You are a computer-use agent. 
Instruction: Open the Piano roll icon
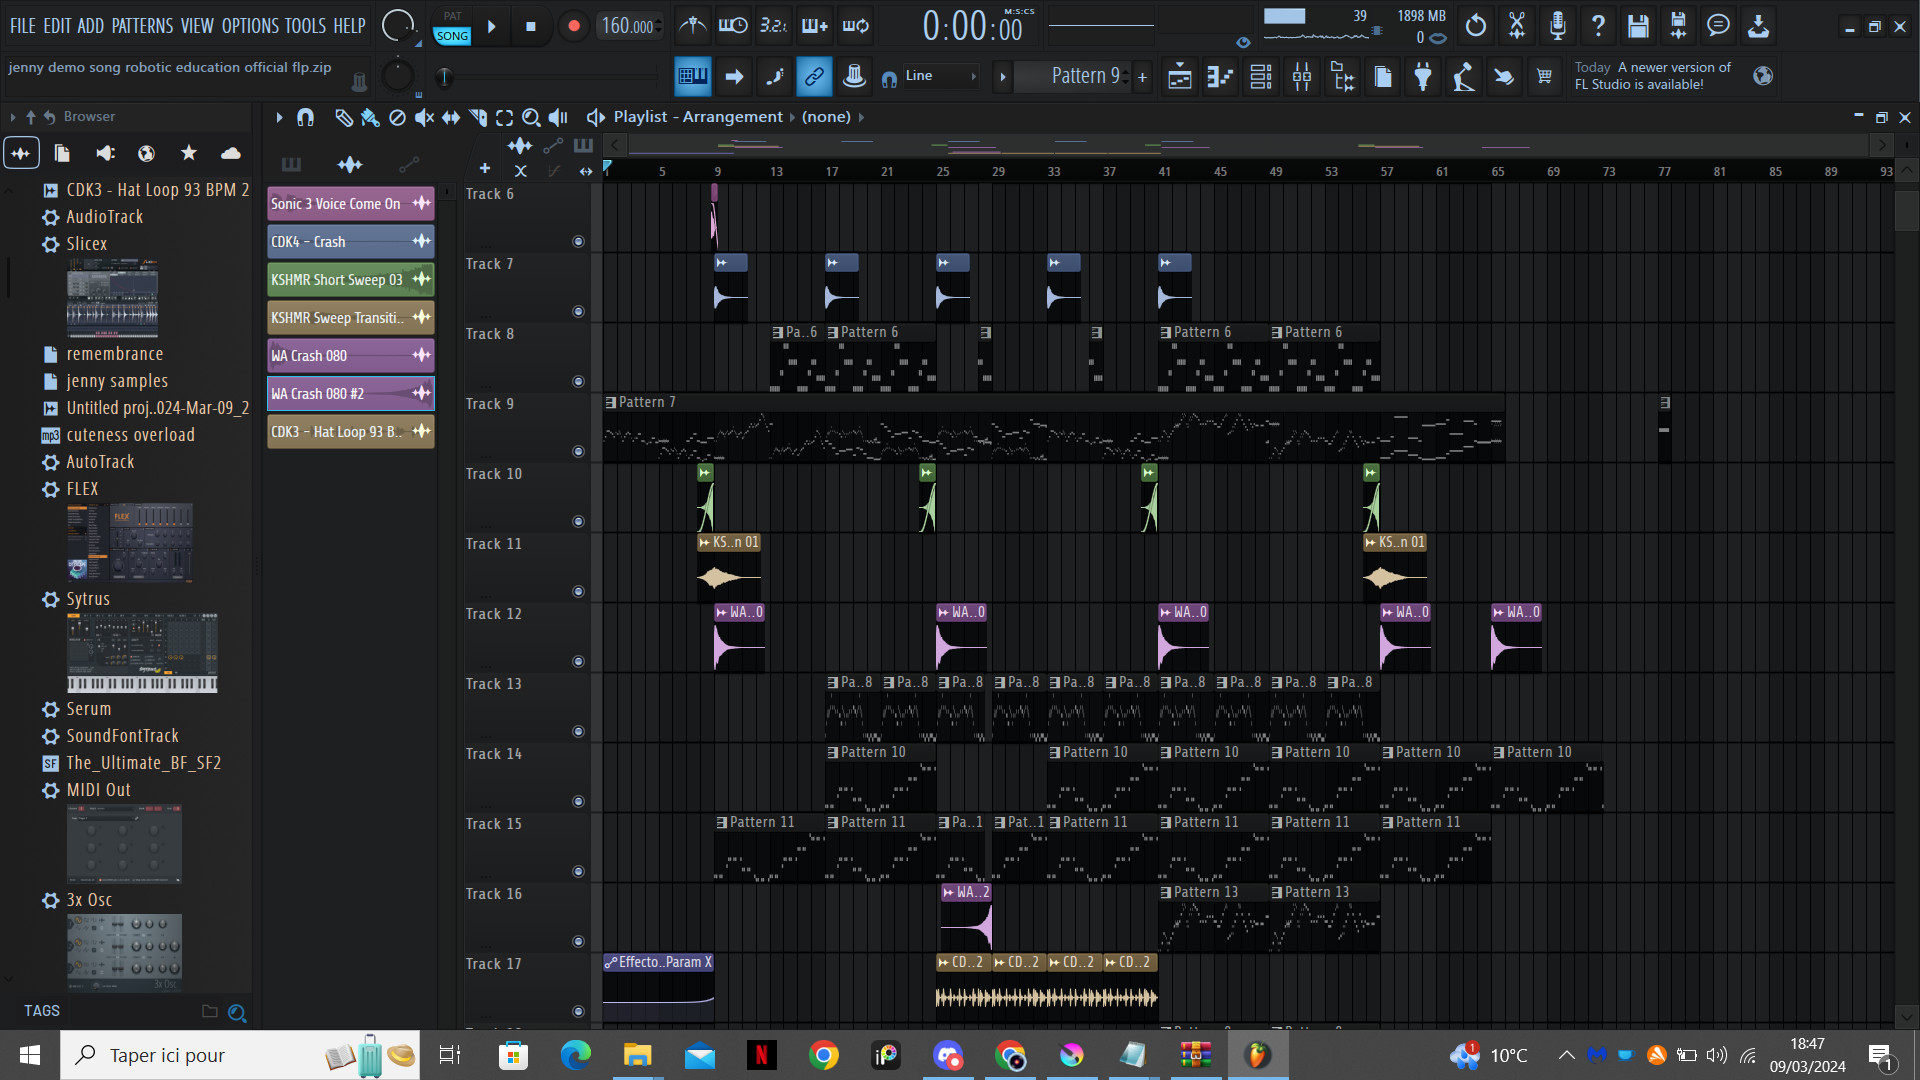[1220, 76]
